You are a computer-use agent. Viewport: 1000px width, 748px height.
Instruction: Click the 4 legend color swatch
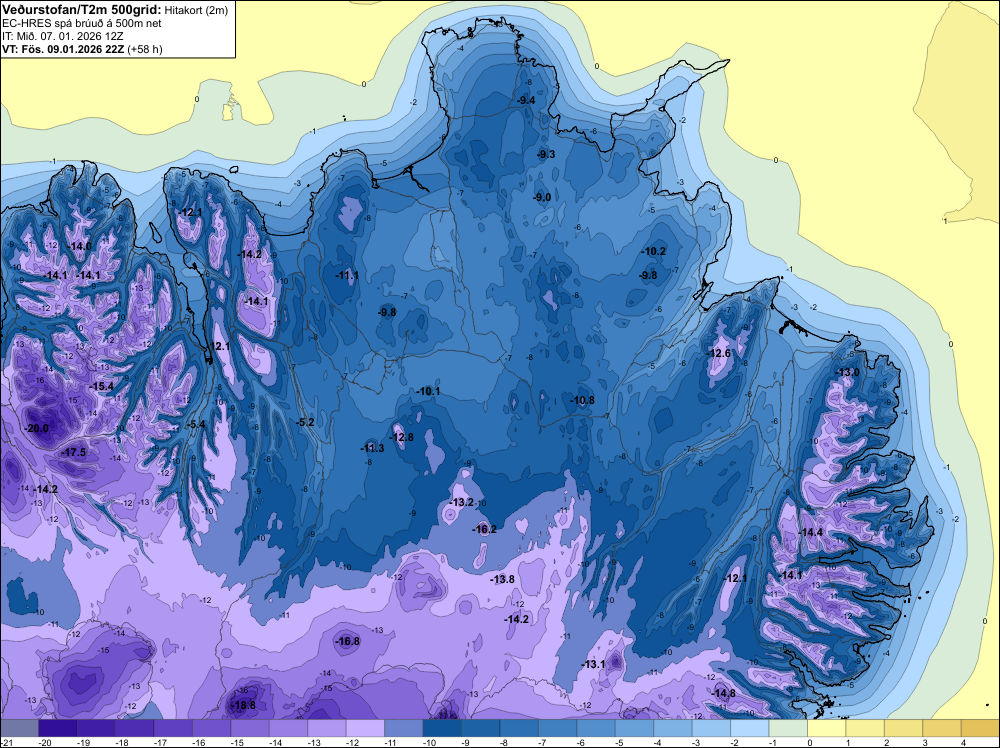[980, 728]
